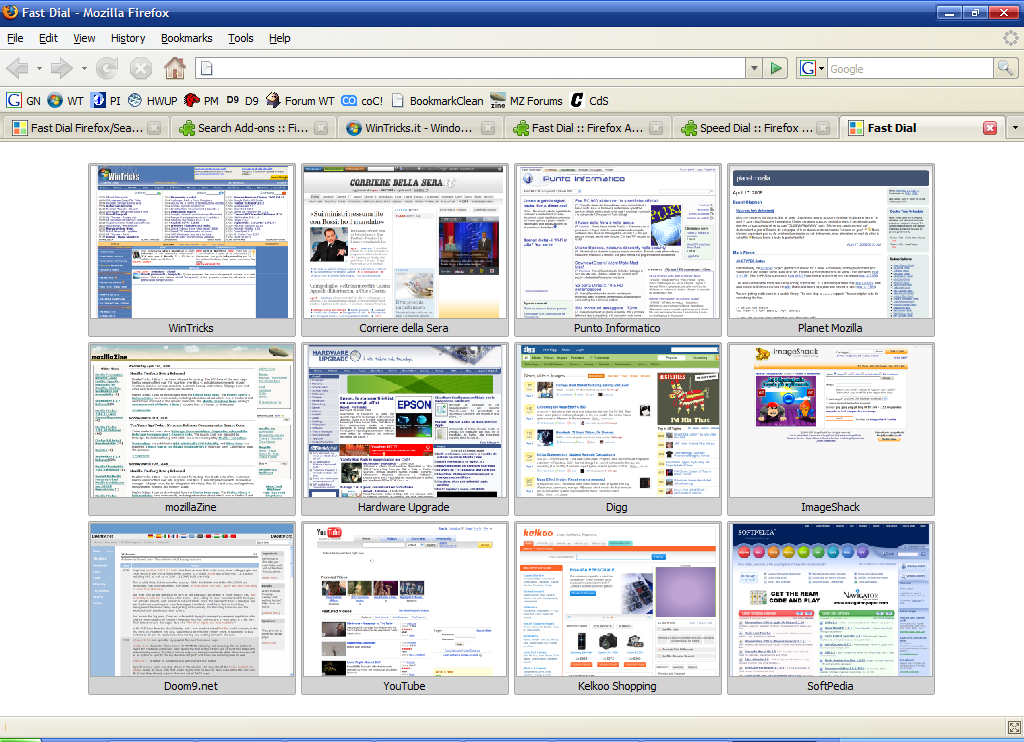Open the PI bookmark

tap(106, 101)
